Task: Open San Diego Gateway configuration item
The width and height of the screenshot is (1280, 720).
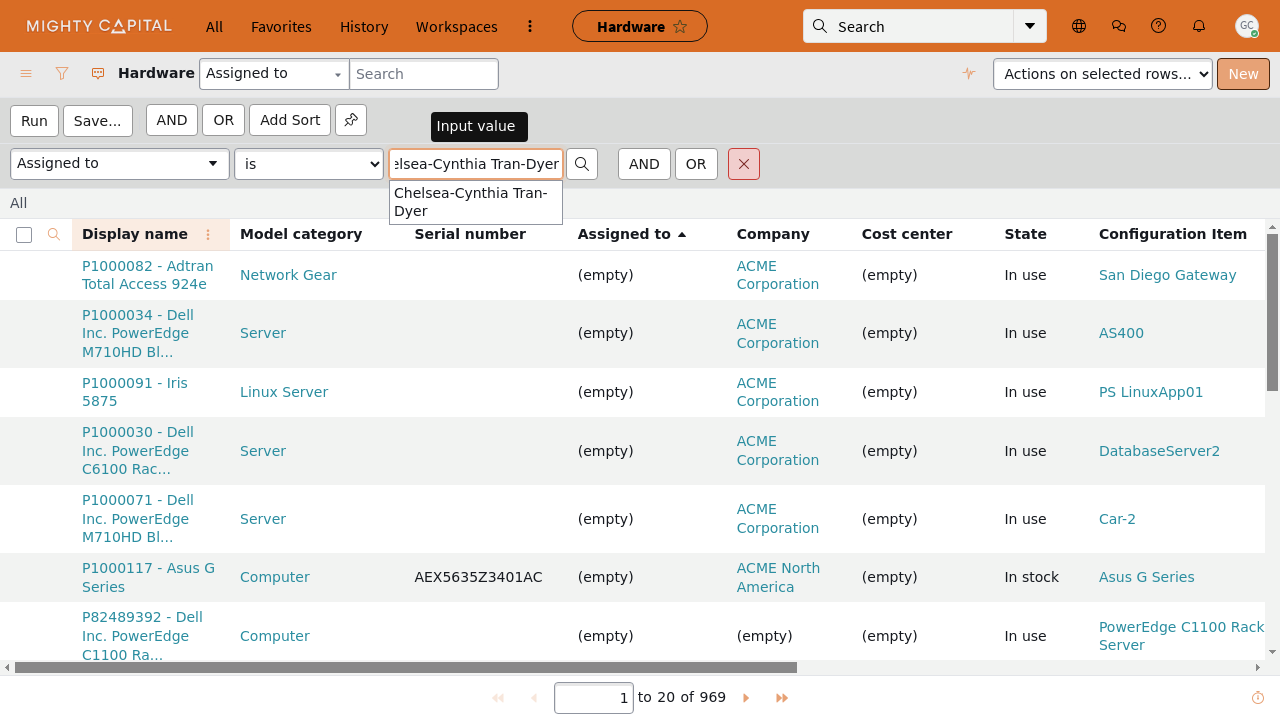Action: coord(1167,275)
